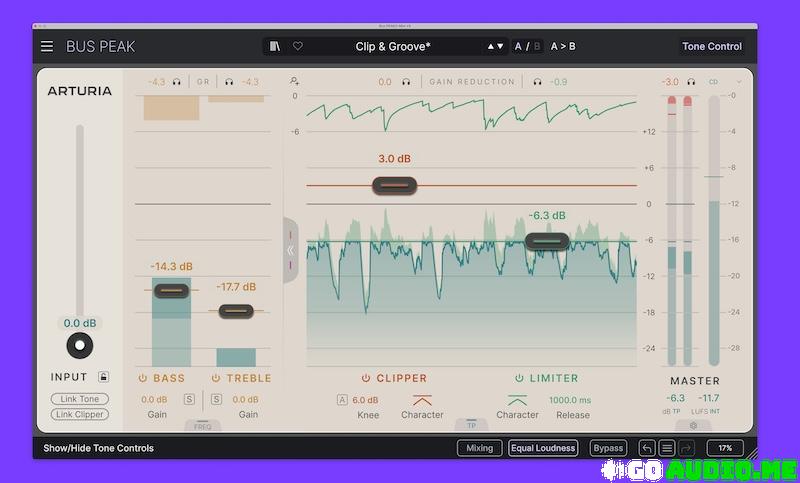Switch to the B state slot
Screen dimensions: 800x483
pyautogui.click(x=537, y=46)
